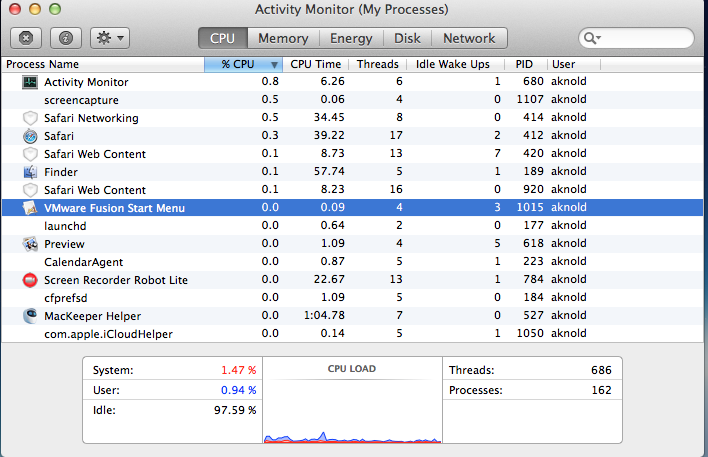Click CPU time 57.74 for Finder
The height and width of the screenshot is (457, 708).
click(x=329, y=171)
